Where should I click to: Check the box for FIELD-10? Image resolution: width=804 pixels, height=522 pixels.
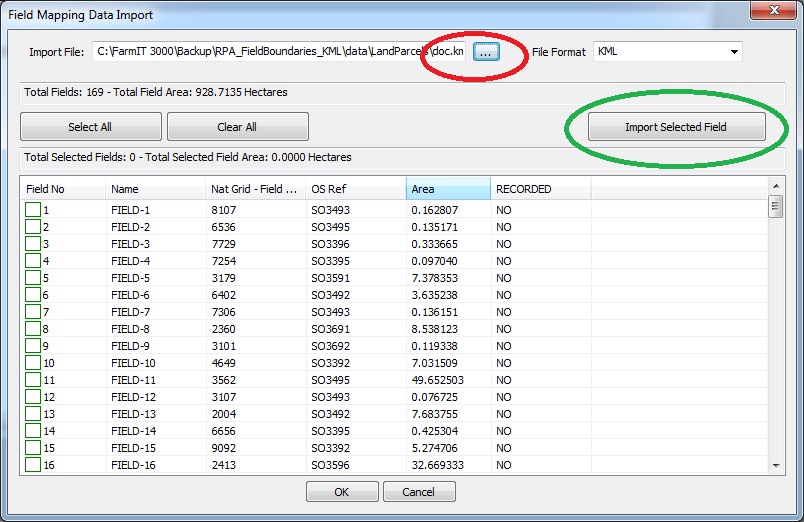pos(33,363)
